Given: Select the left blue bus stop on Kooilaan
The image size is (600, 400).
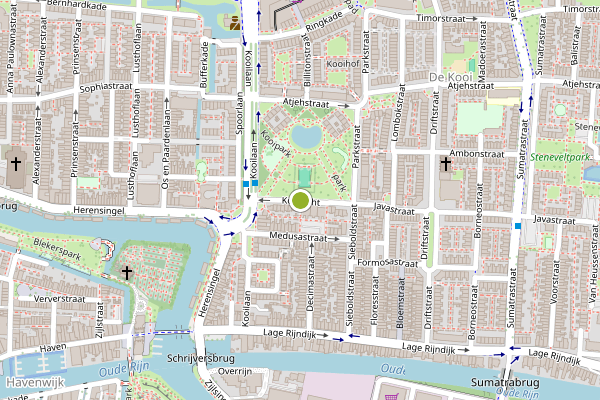Looking at the screenshot, I should tap(246, 184).
